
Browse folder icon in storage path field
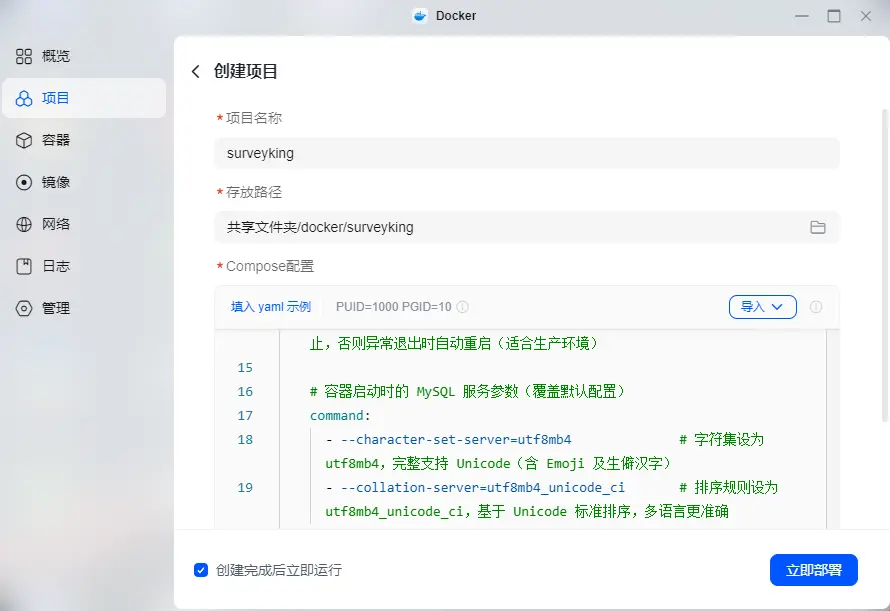tap(817, 227)
